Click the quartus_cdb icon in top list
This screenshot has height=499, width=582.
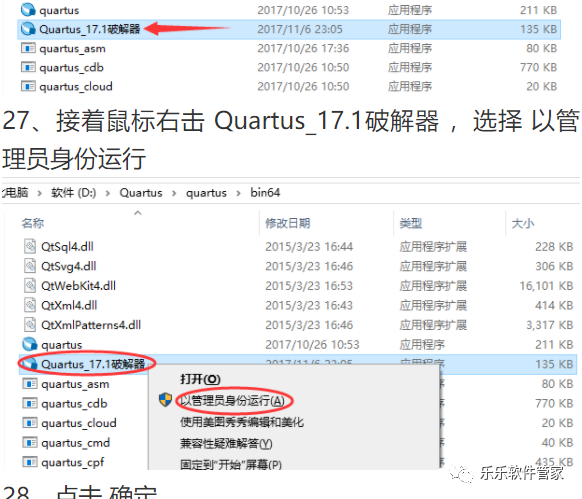[x=28, y=67]
